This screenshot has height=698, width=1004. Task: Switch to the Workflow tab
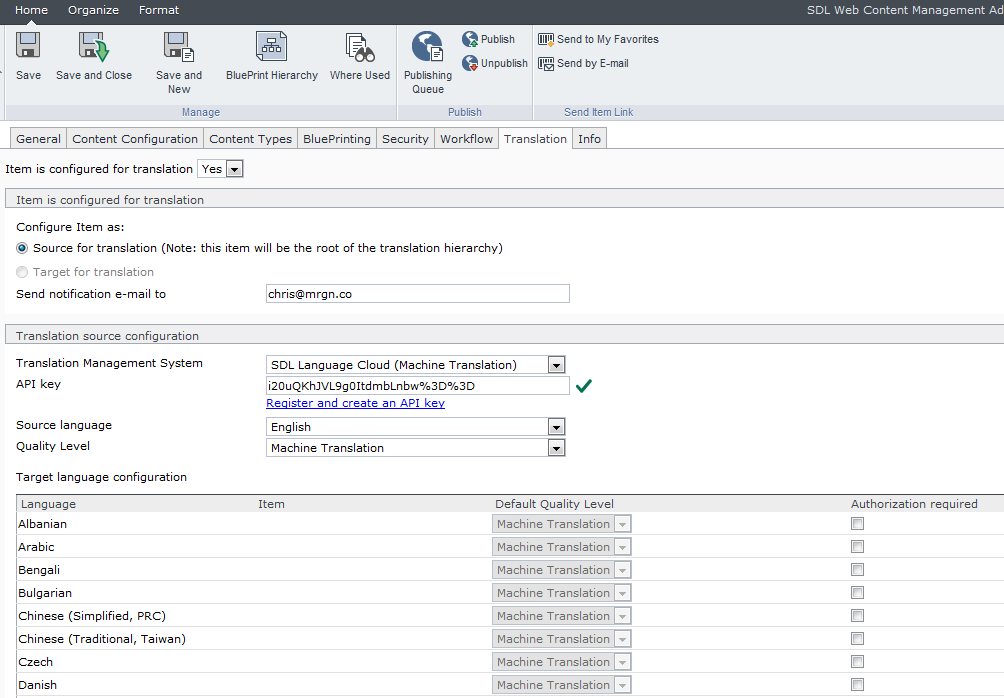[x=466, y=139]
